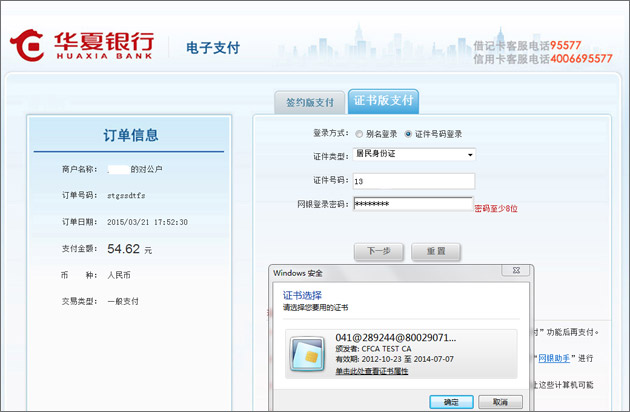Click the 重置 button

436,251
